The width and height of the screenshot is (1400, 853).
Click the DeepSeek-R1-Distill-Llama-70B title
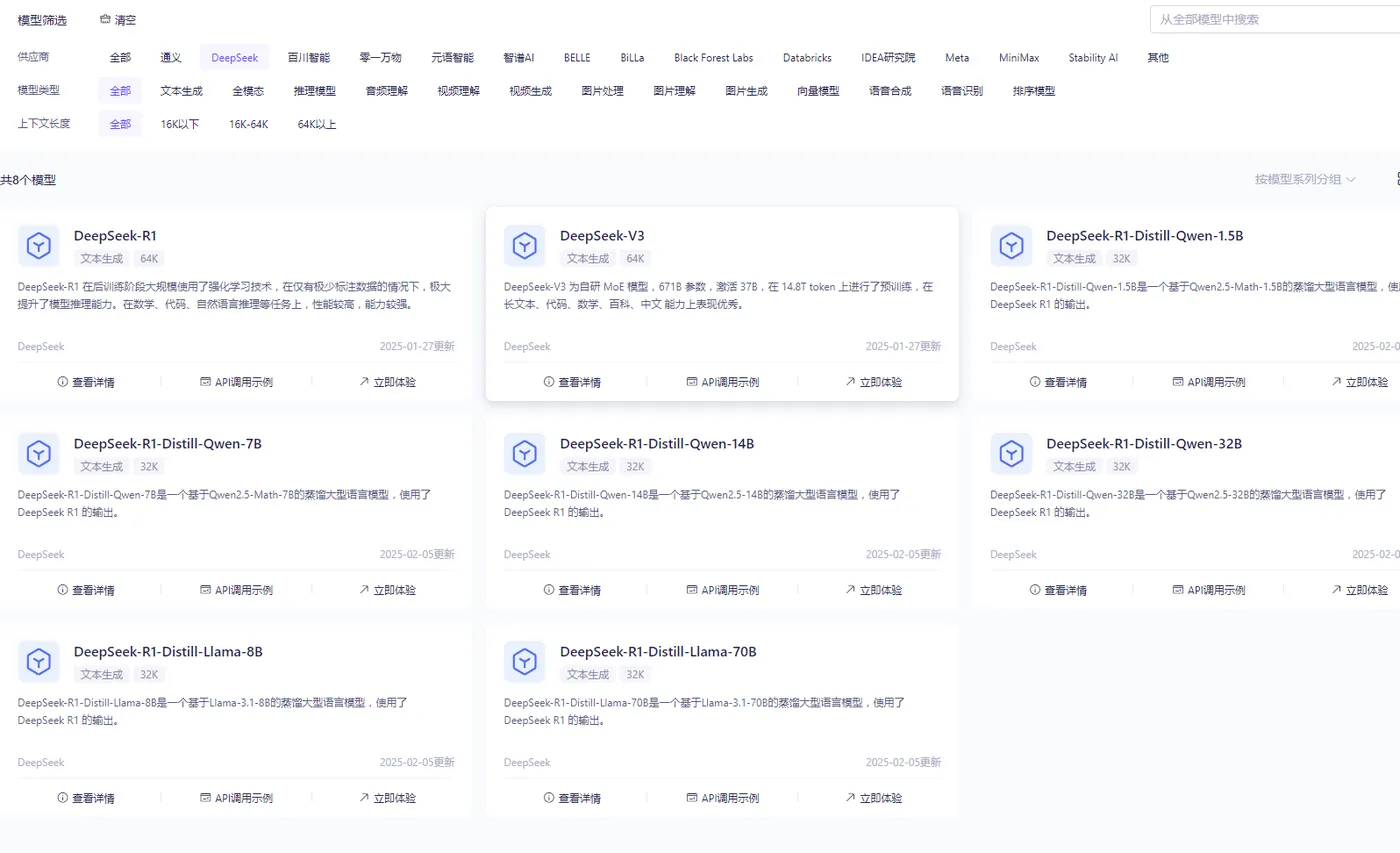[658, 652]
